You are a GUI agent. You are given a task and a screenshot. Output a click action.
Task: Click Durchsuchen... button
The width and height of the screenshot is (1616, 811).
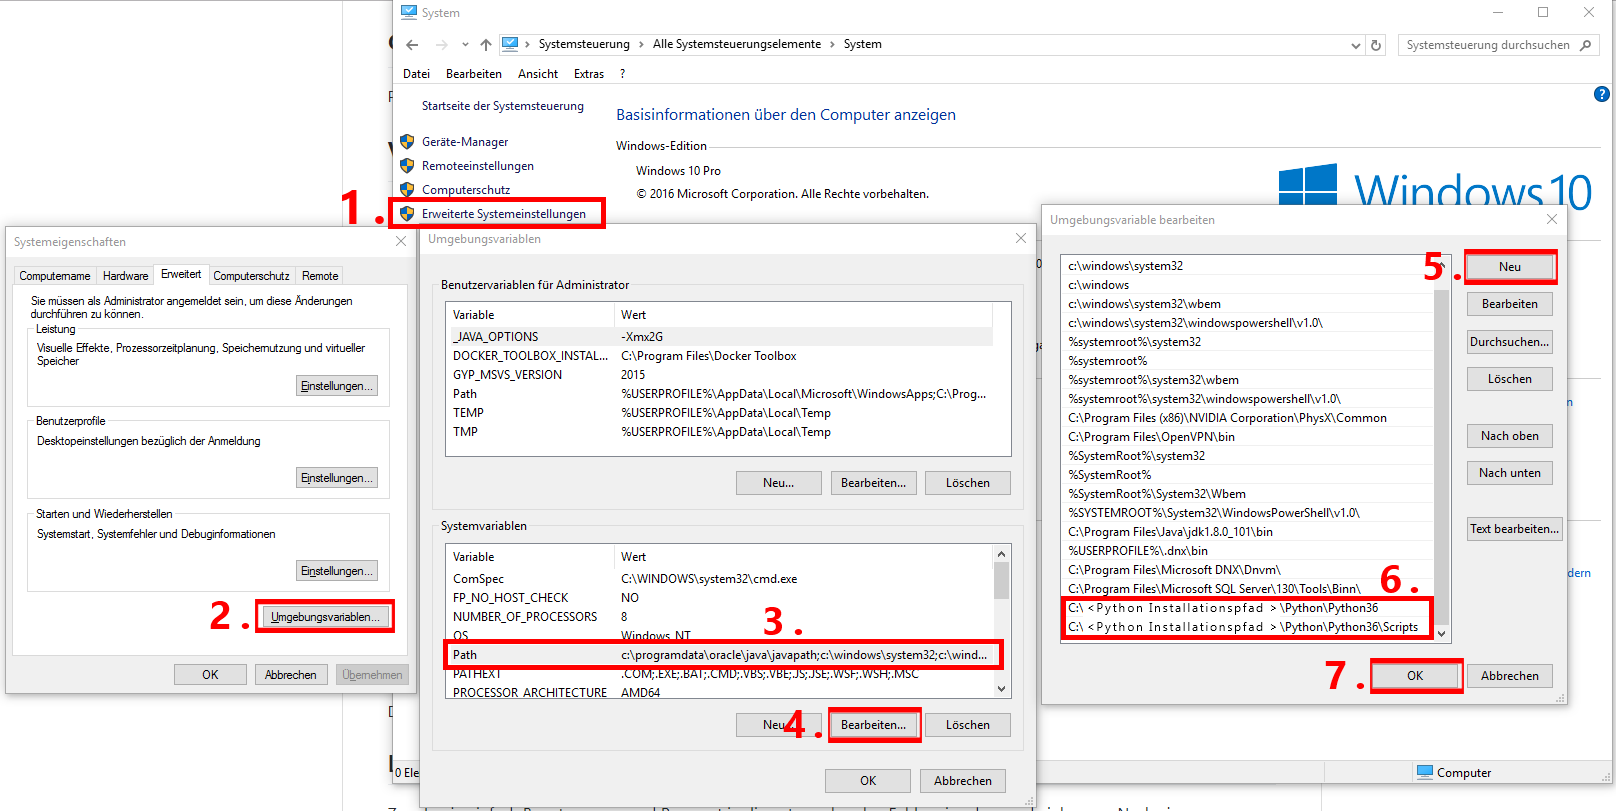point(1510,342)
